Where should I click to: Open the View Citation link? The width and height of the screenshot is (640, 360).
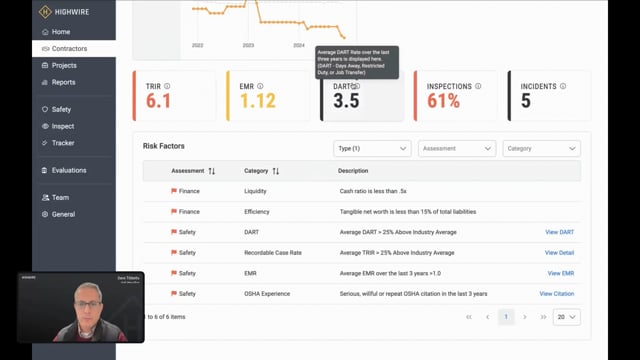[556, 293]
